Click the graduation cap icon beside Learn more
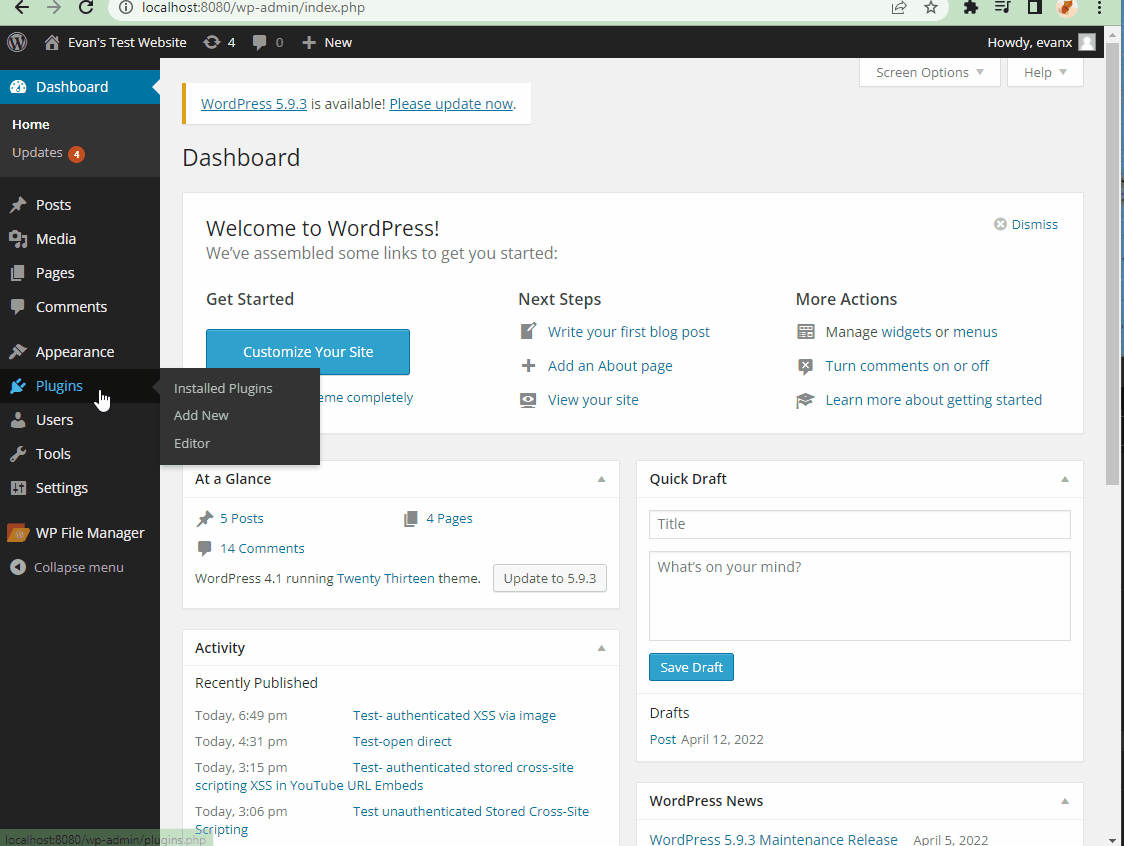 pyautogui.click(x=806, y=400)
